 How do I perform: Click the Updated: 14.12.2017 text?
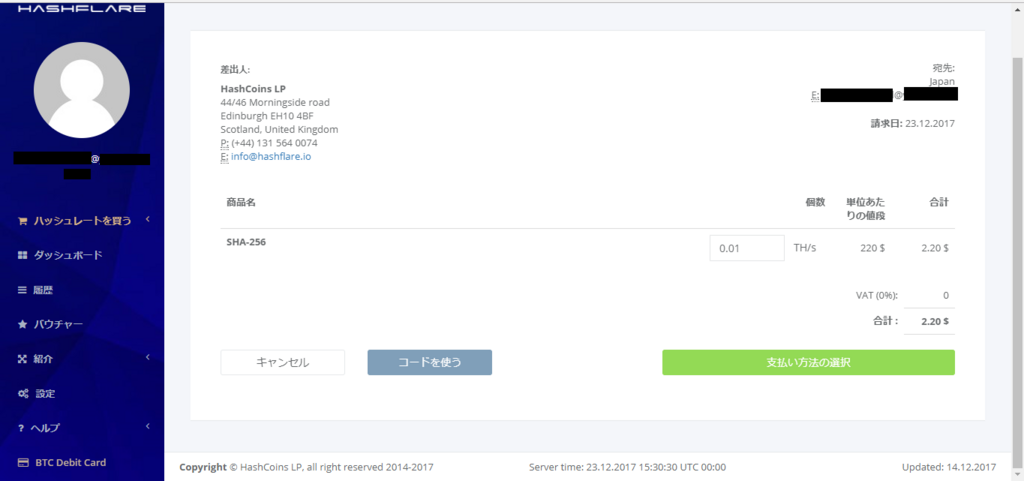click(949, 467)
